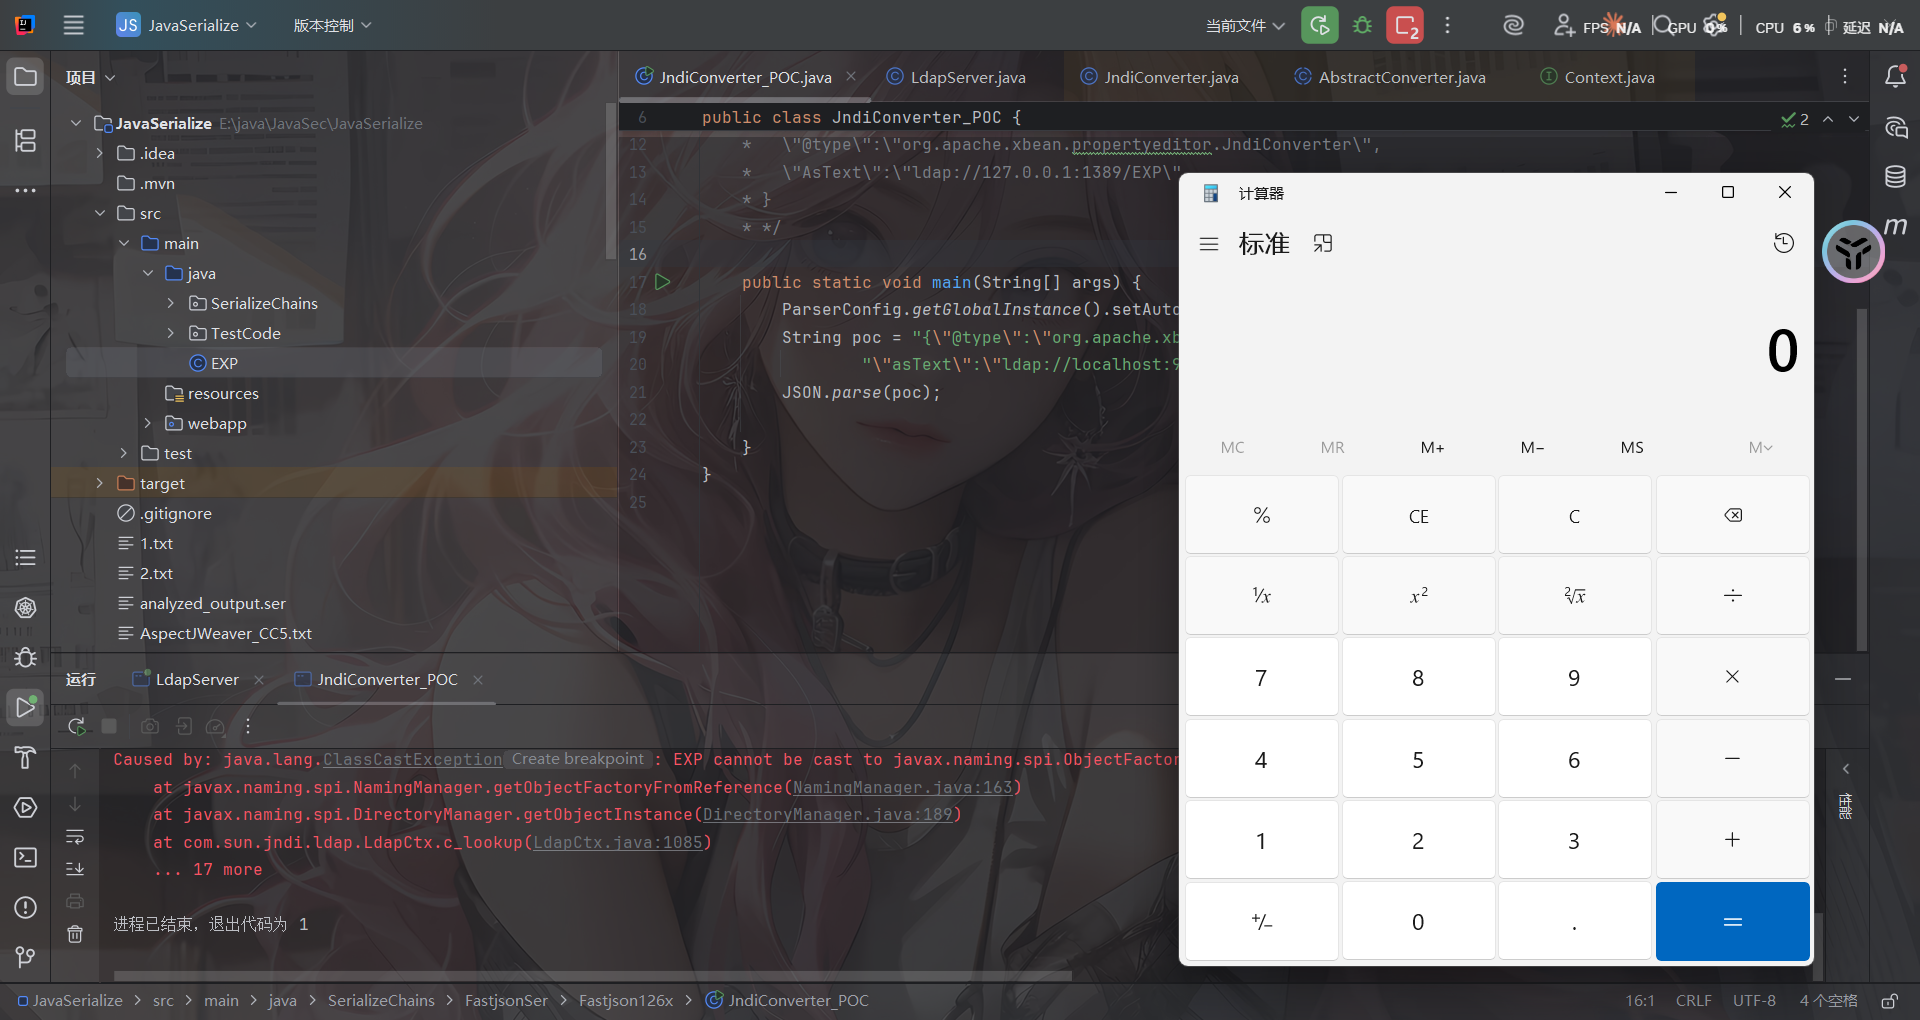
Task: Collapse the src folder in the tree
Action: [x=99, y=213]
